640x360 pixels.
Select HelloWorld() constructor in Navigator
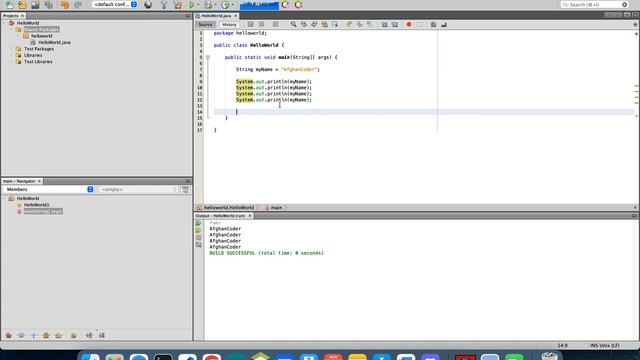click(36, 205)
